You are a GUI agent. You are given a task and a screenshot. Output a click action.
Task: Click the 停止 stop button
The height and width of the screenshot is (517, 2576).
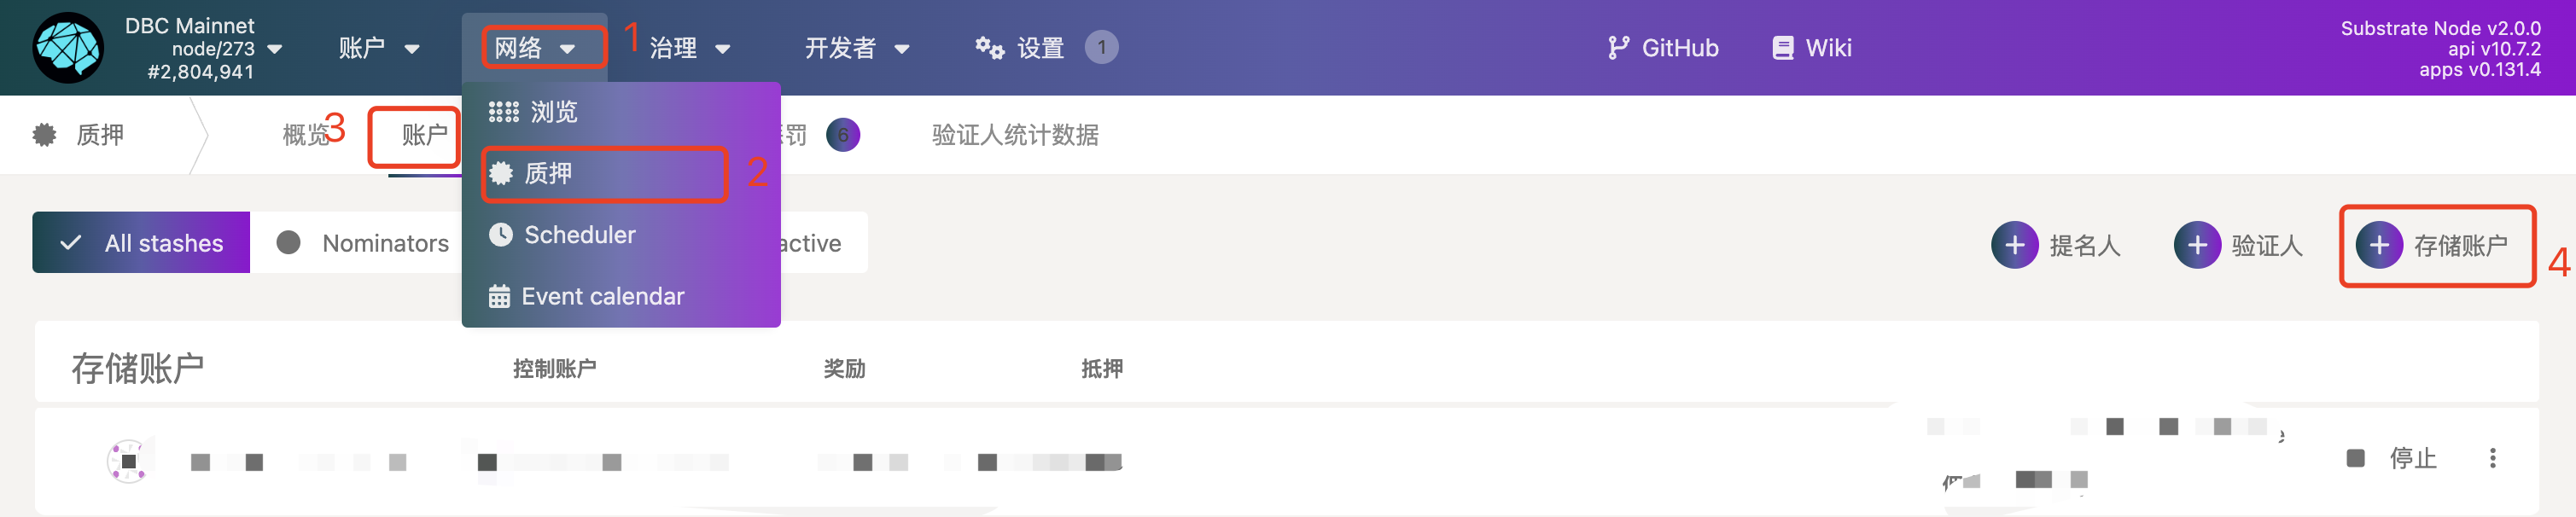click(x=2392, y=458)
